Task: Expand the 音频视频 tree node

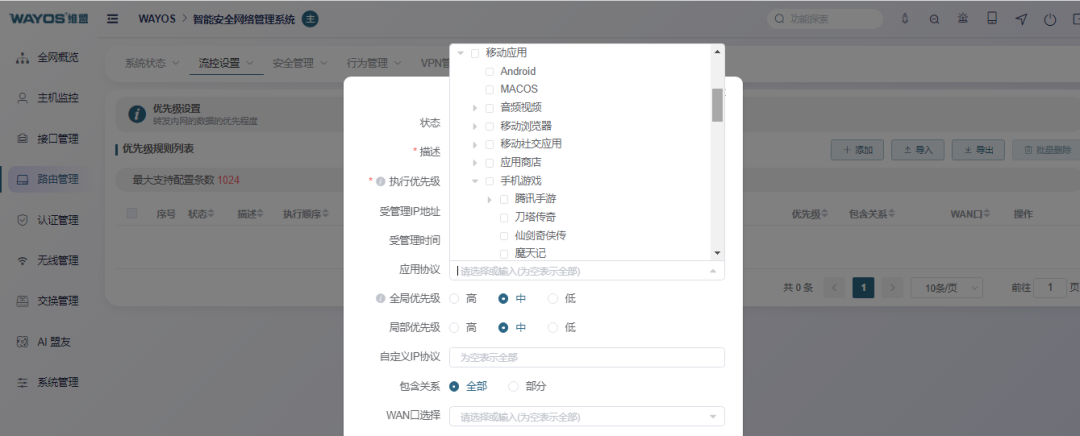Action: pos(475,108)
